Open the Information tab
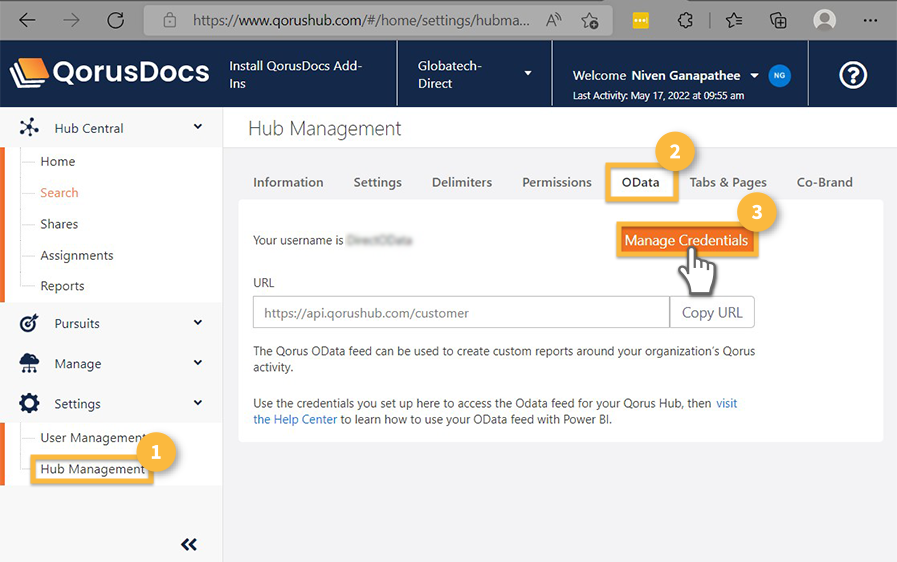 coord(288,182)
